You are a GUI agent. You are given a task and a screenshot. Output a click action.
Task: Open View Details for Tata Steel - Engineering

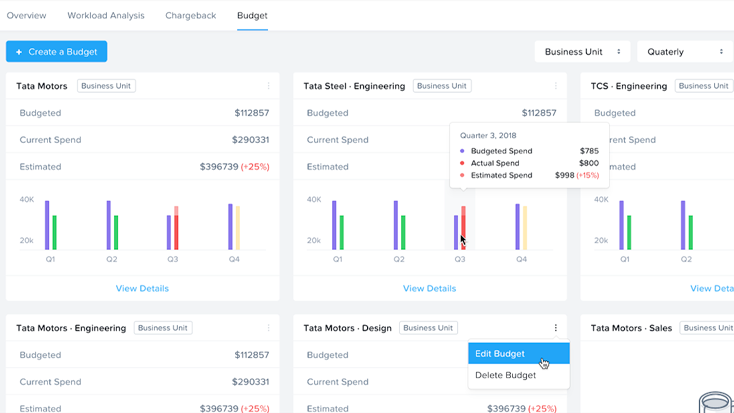(429, 288)
